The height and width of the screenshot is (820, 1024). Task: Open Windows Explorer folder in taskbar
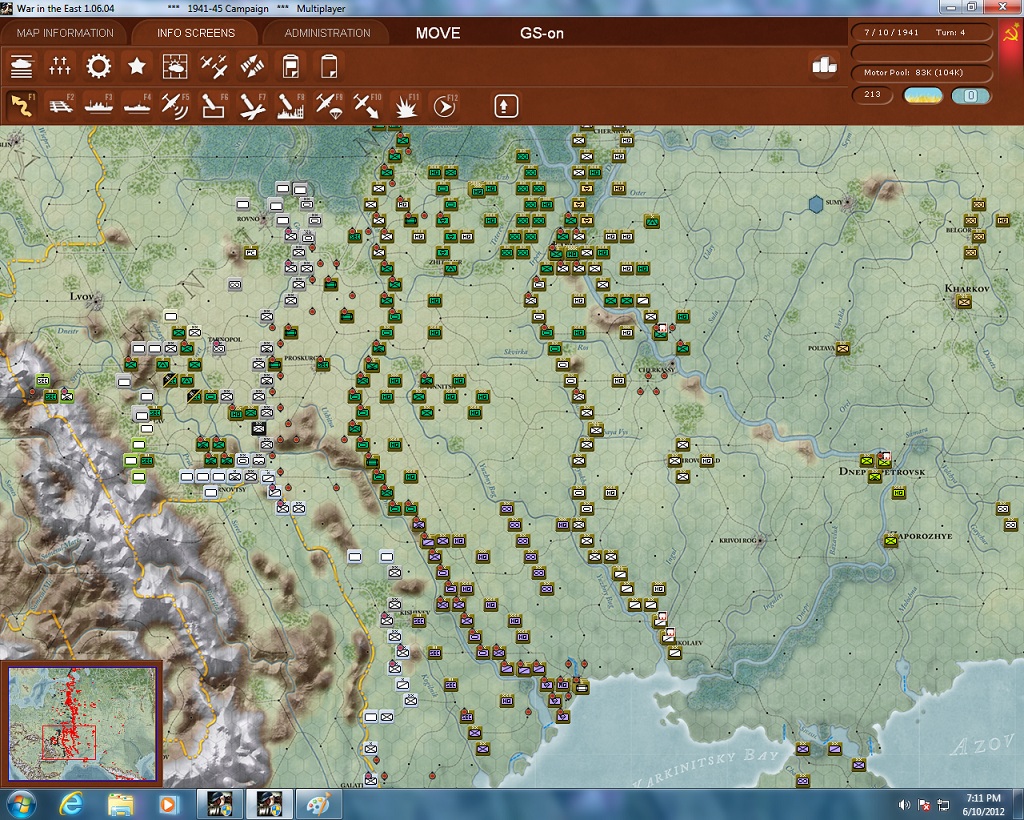click(x=120, y=804)
